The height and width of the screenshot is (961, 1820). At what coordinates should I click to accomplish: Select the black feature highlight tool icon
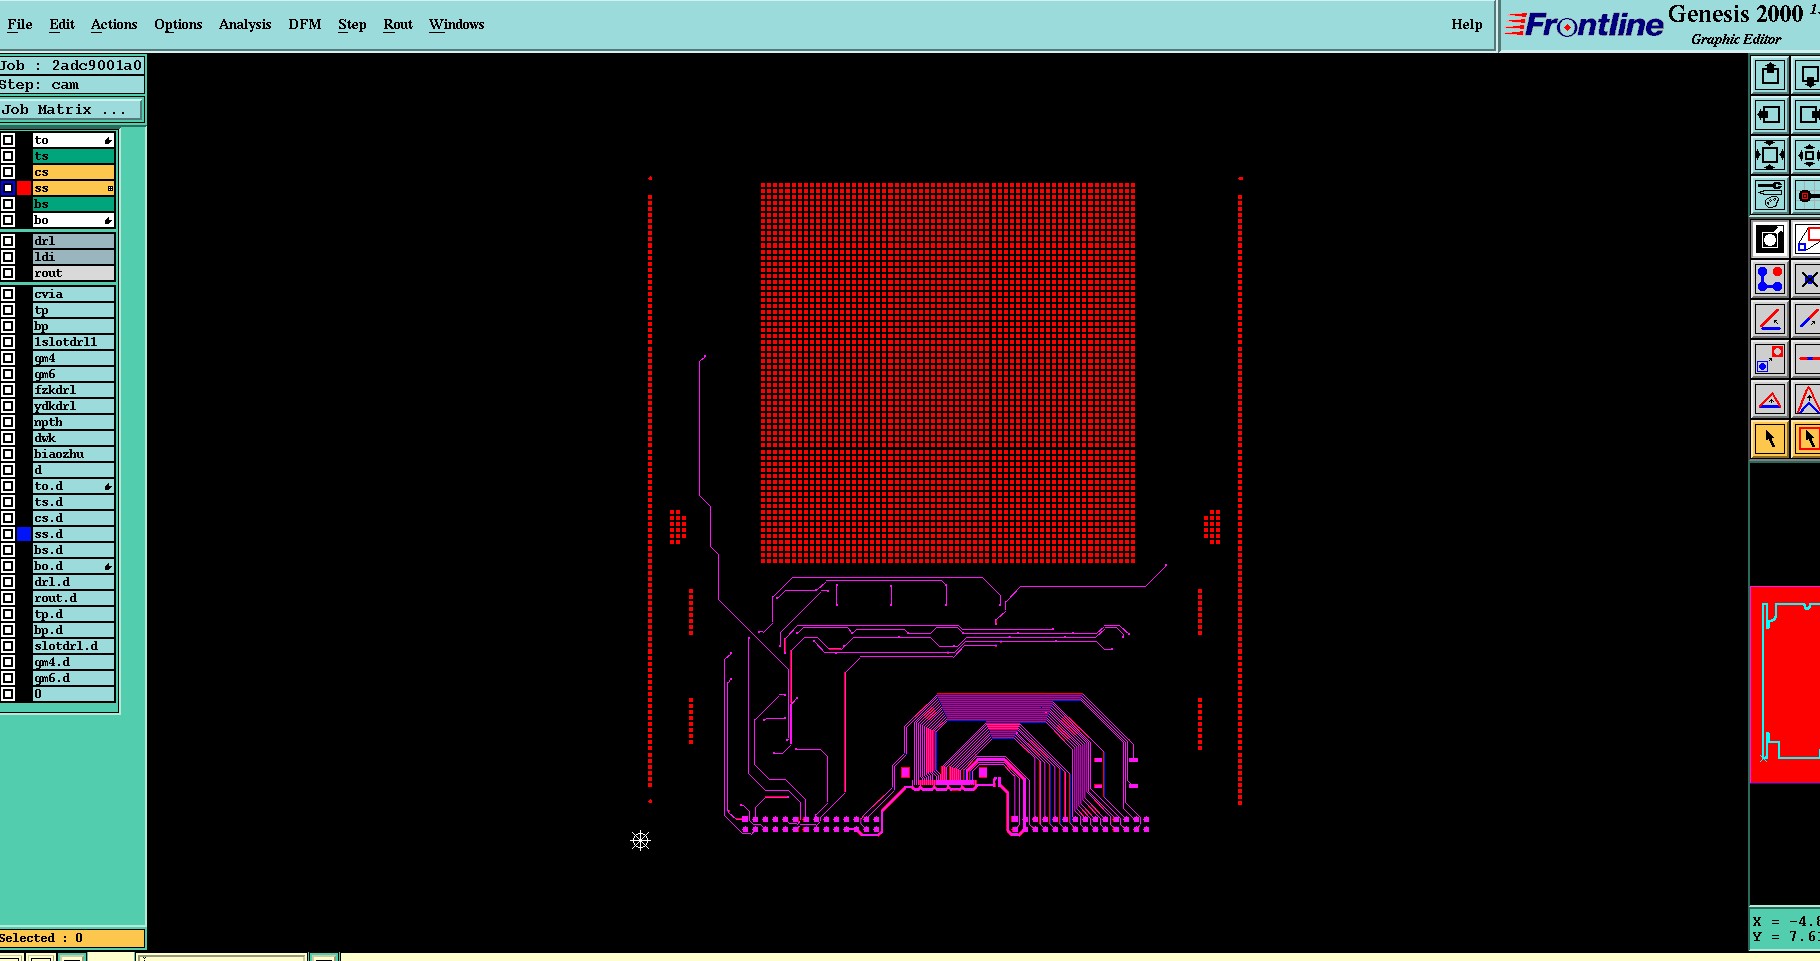[x=1770, y=239]
